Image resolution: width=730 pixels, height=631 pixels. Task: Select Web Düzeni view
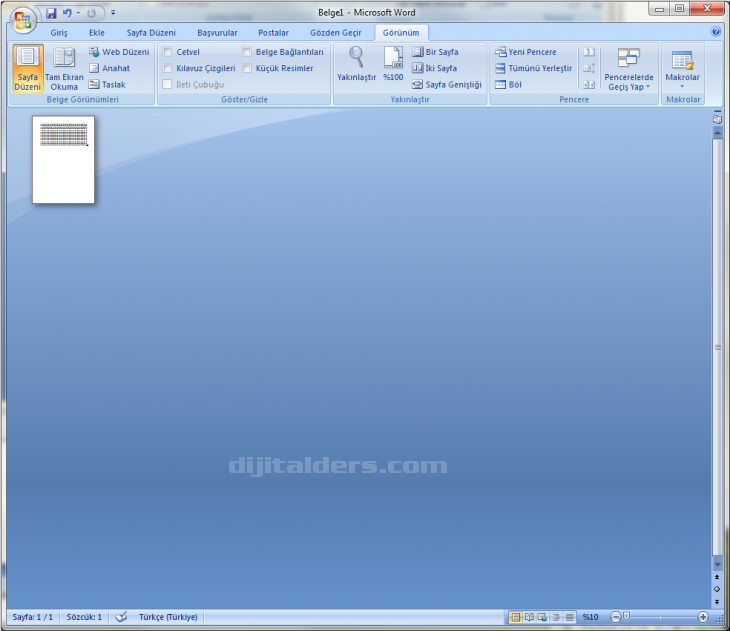(119, 52)
